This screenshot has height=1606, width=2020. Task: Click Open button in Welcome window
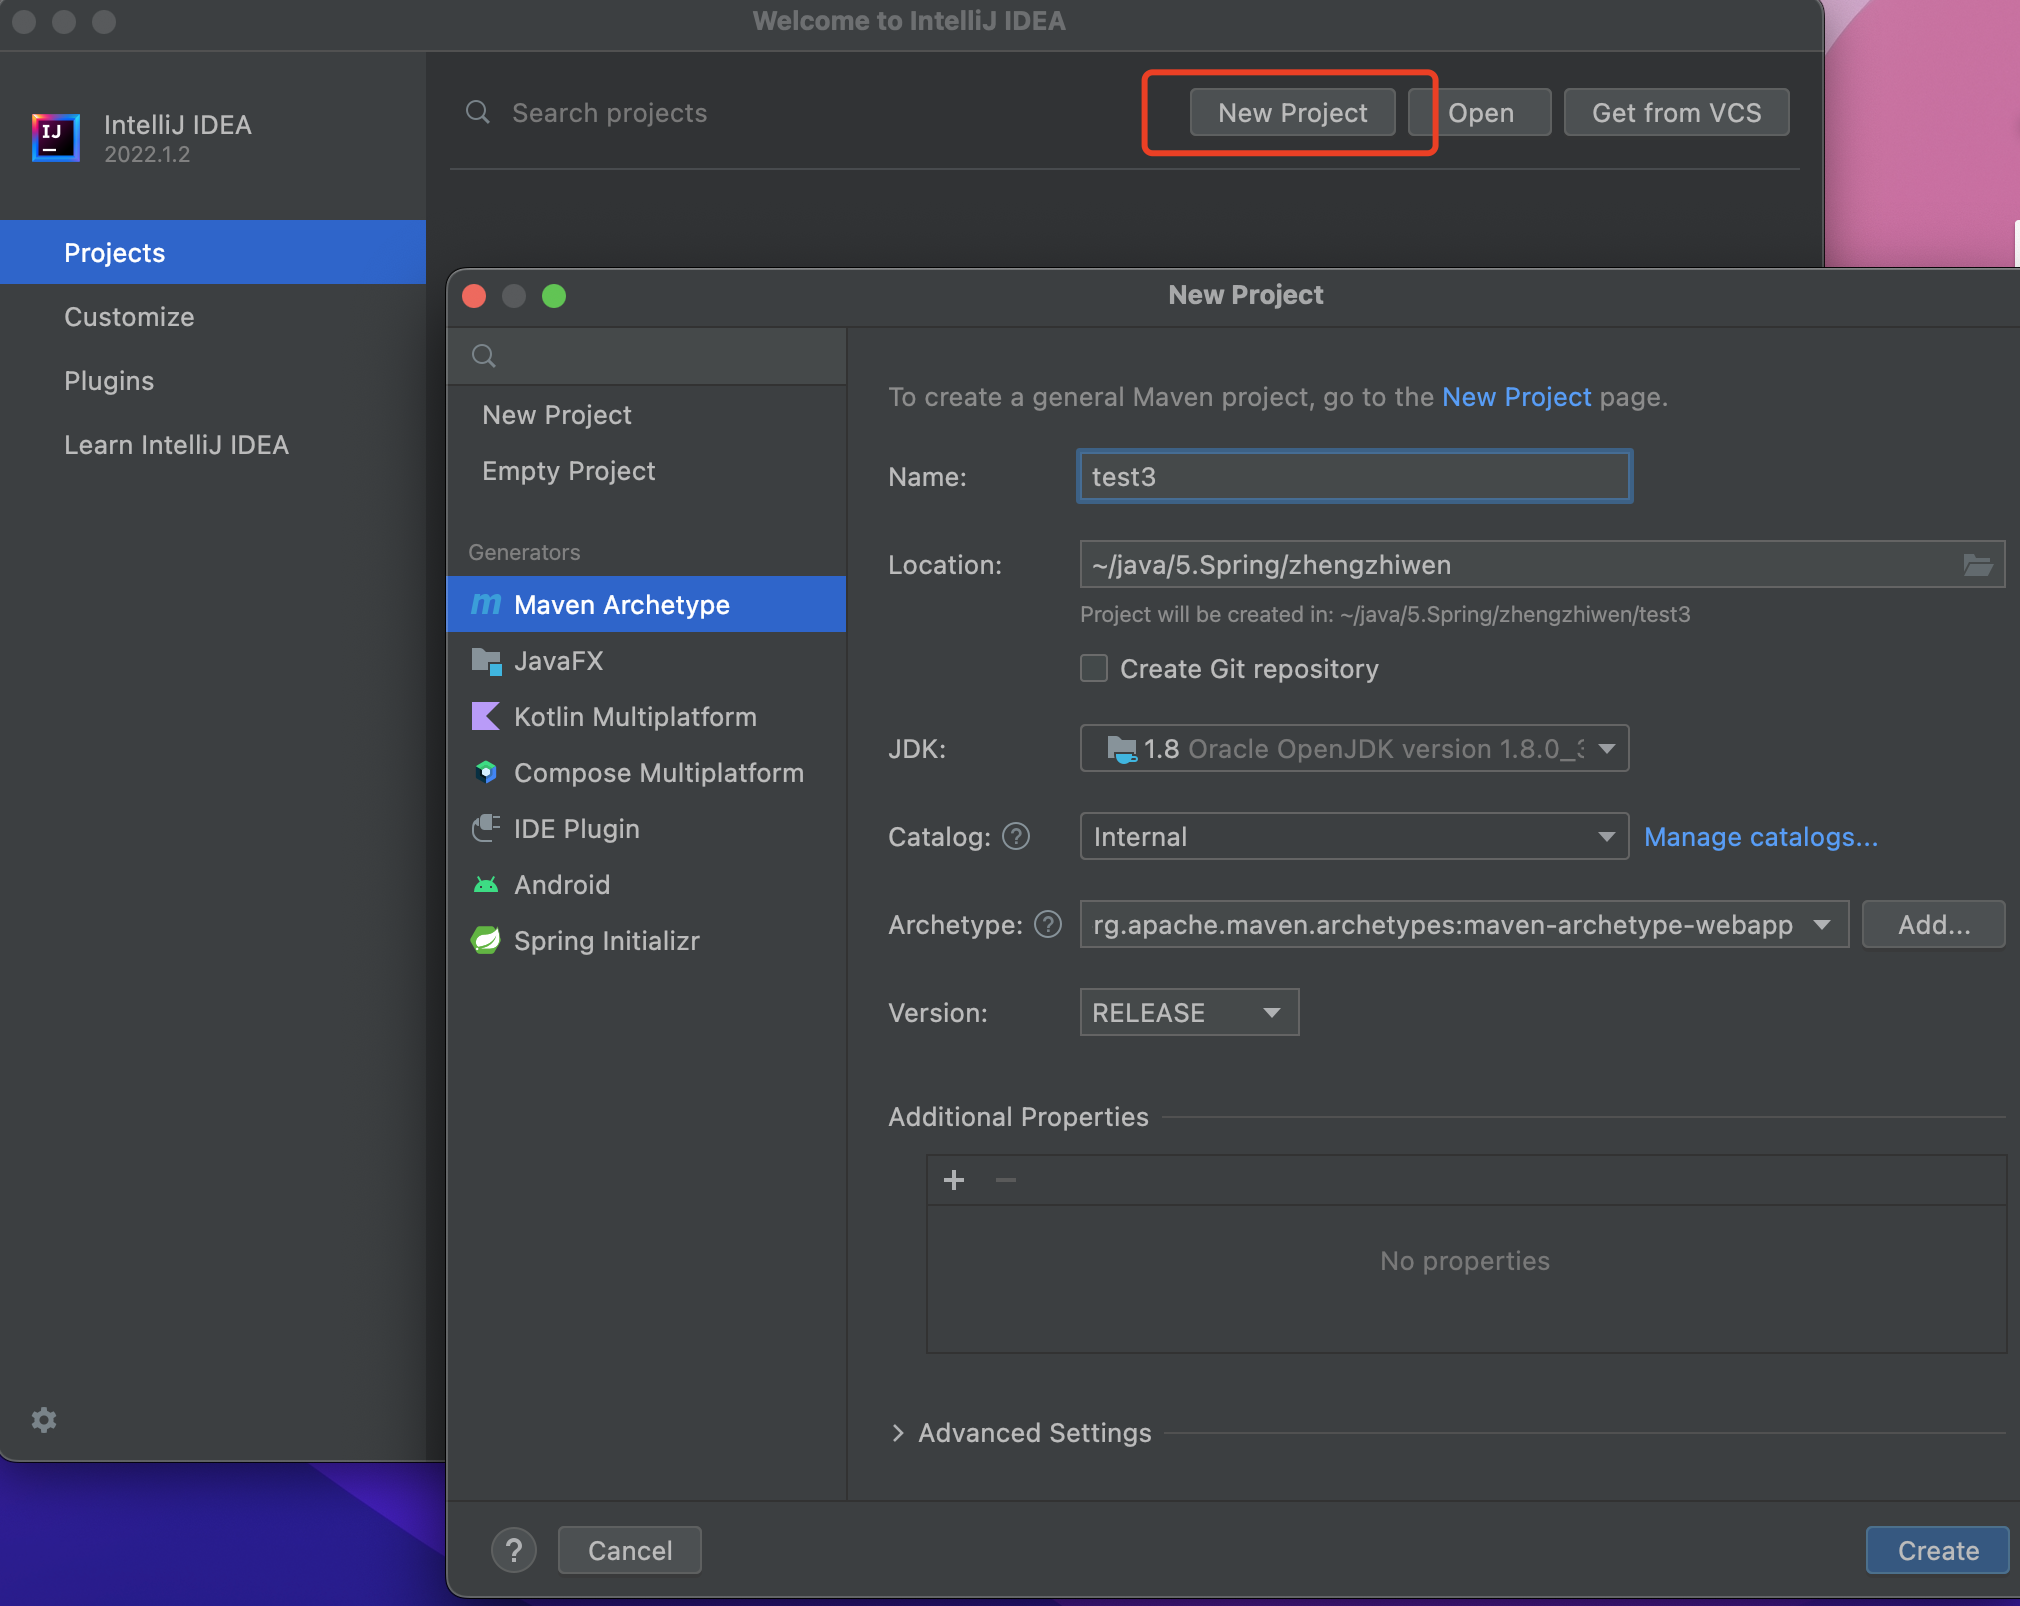tap(1480, 112)
